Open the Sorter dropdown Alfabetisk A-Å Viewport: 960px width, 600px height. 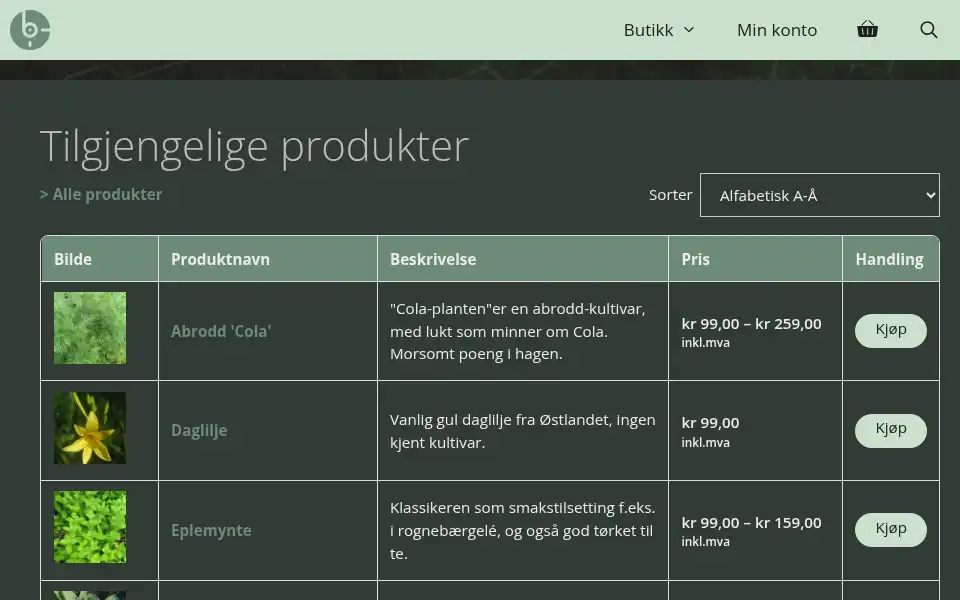819,195
